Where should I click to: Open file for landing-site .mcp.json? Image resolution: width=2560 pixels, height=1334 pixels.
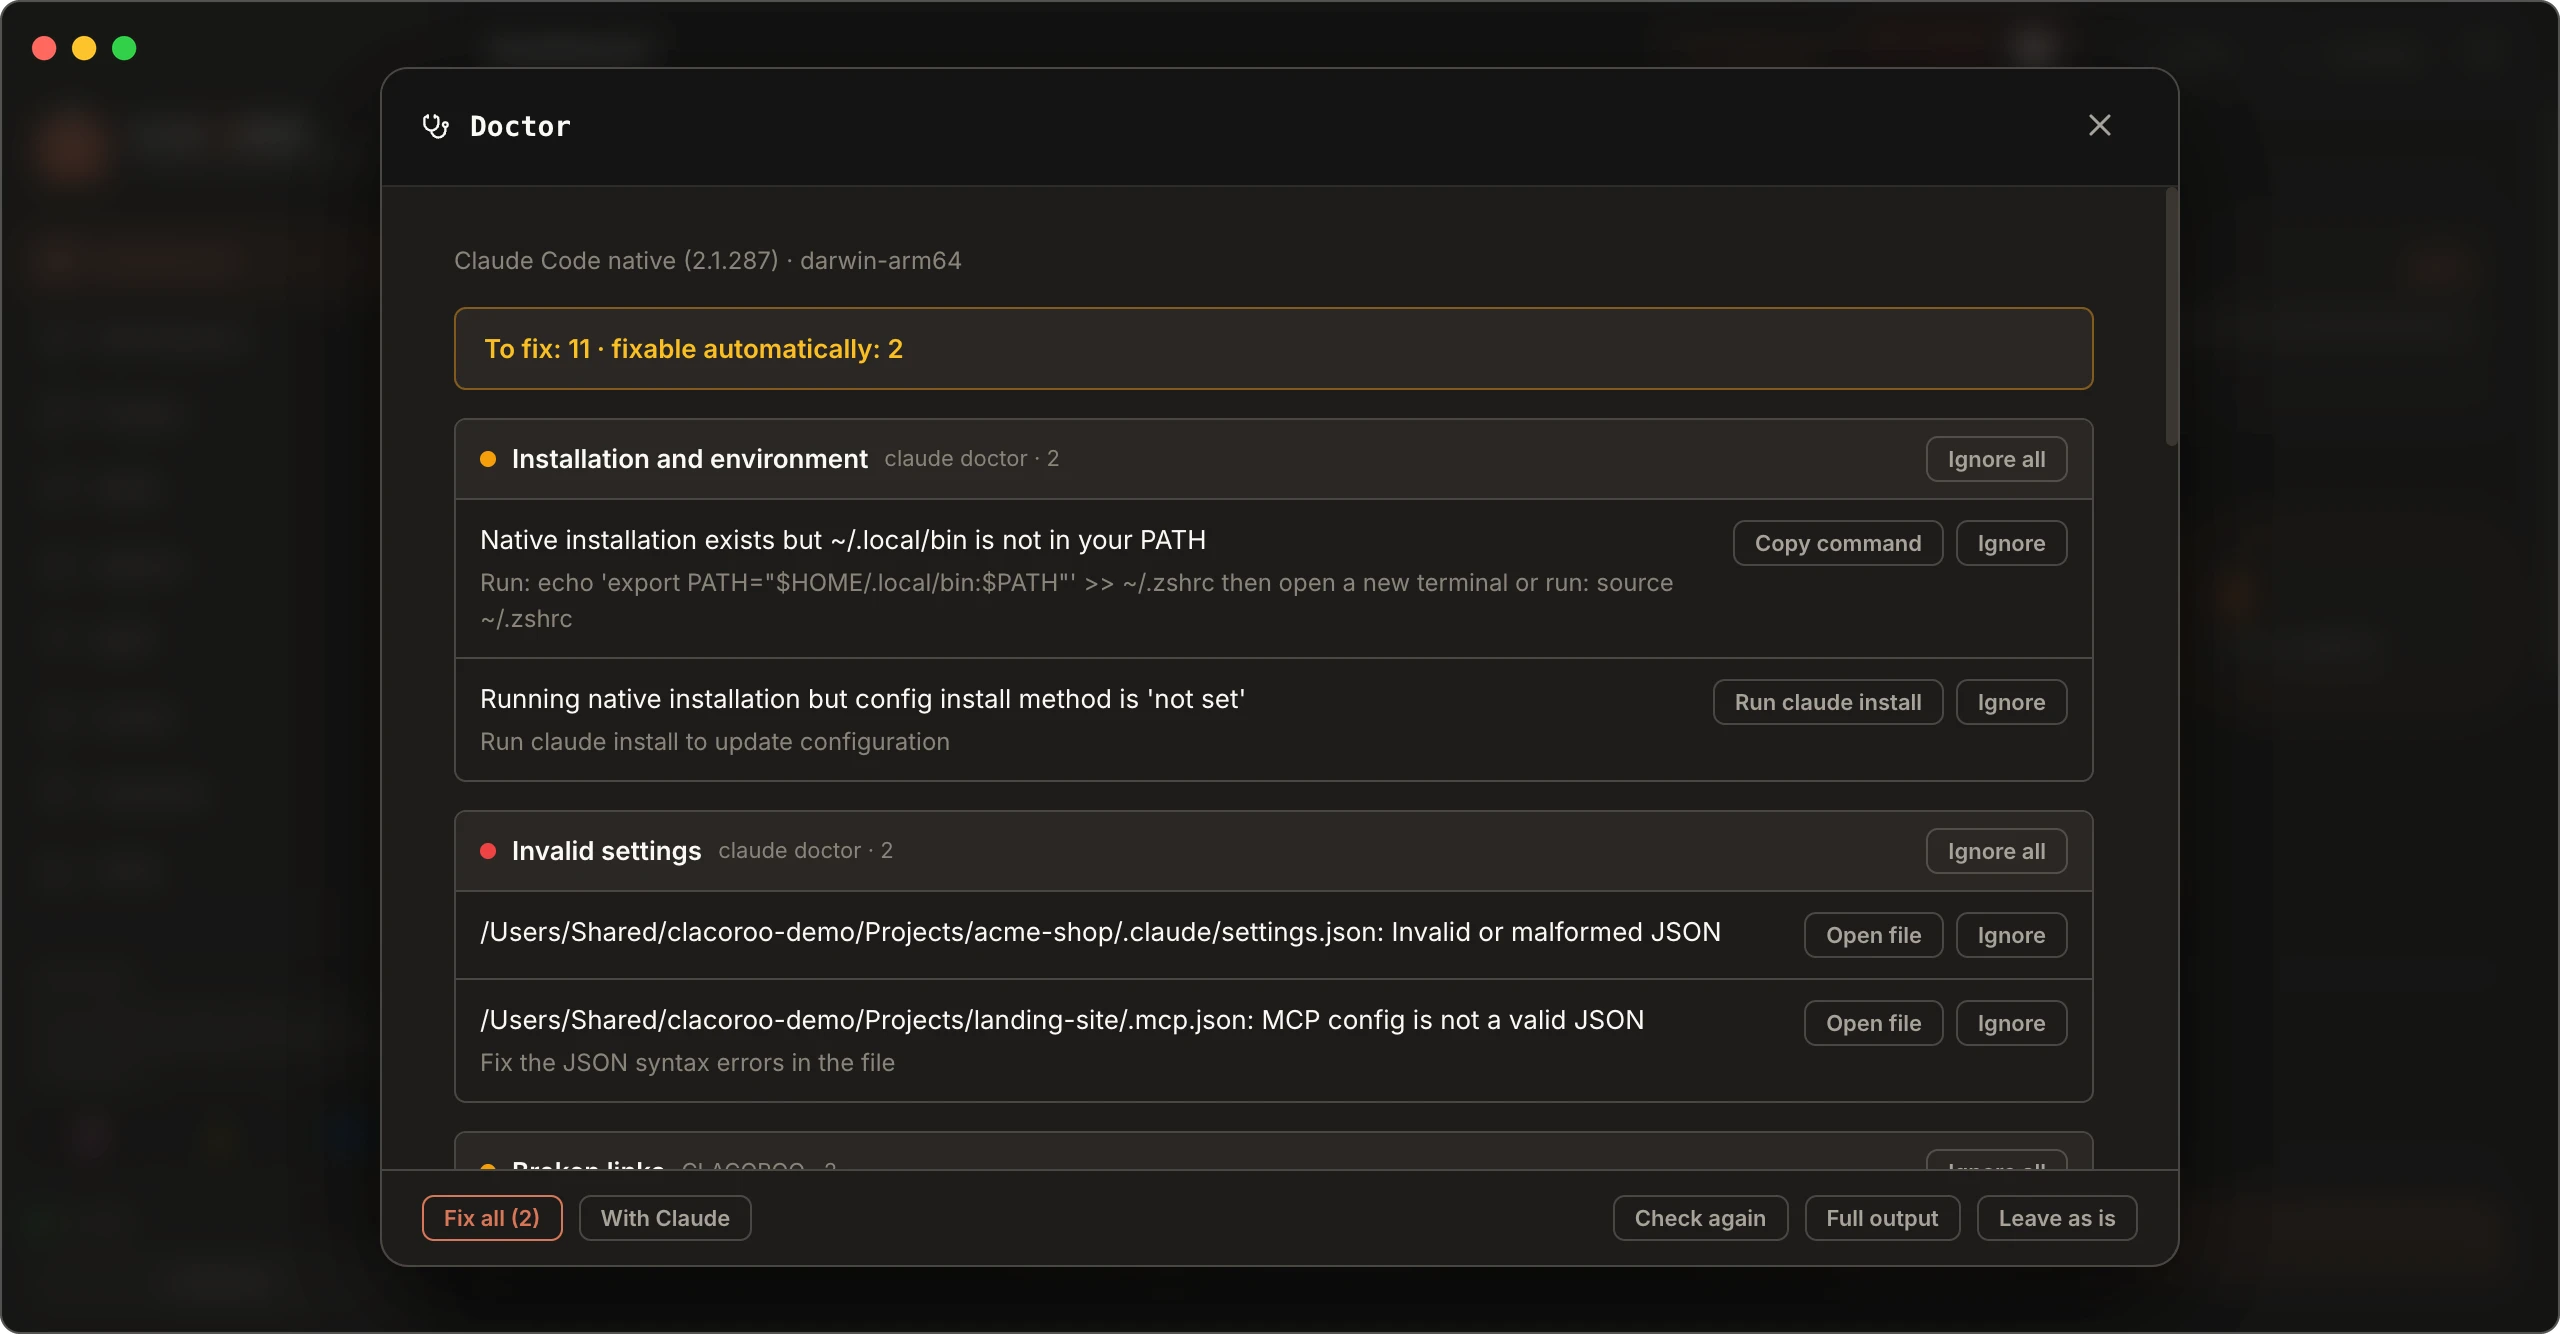pos(1873,1023)
